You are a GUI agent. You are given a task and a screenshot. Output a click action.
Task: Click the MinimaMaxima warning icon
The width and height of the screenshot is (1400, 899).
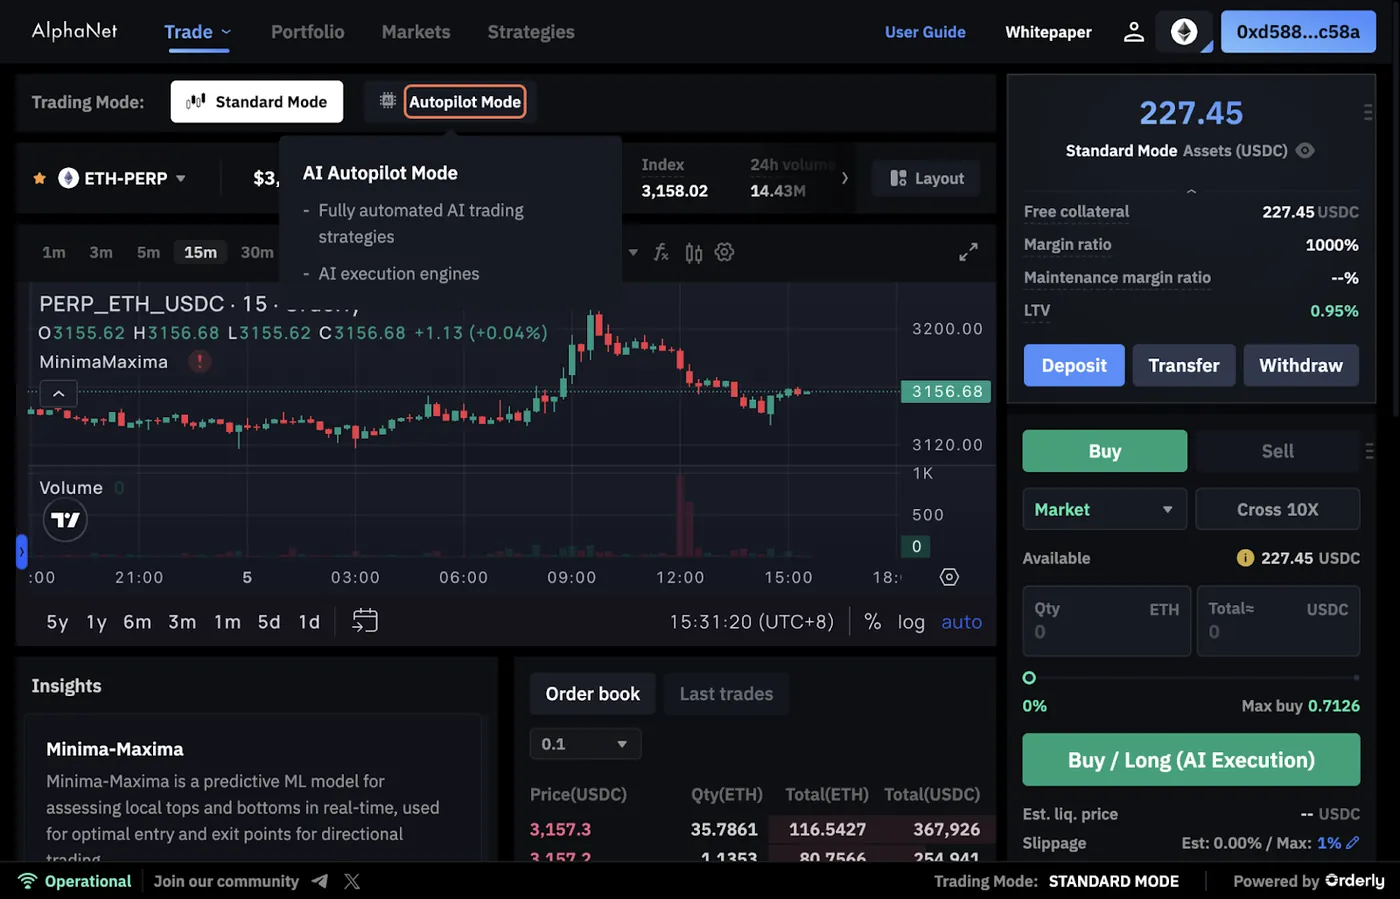coord(200,361)
